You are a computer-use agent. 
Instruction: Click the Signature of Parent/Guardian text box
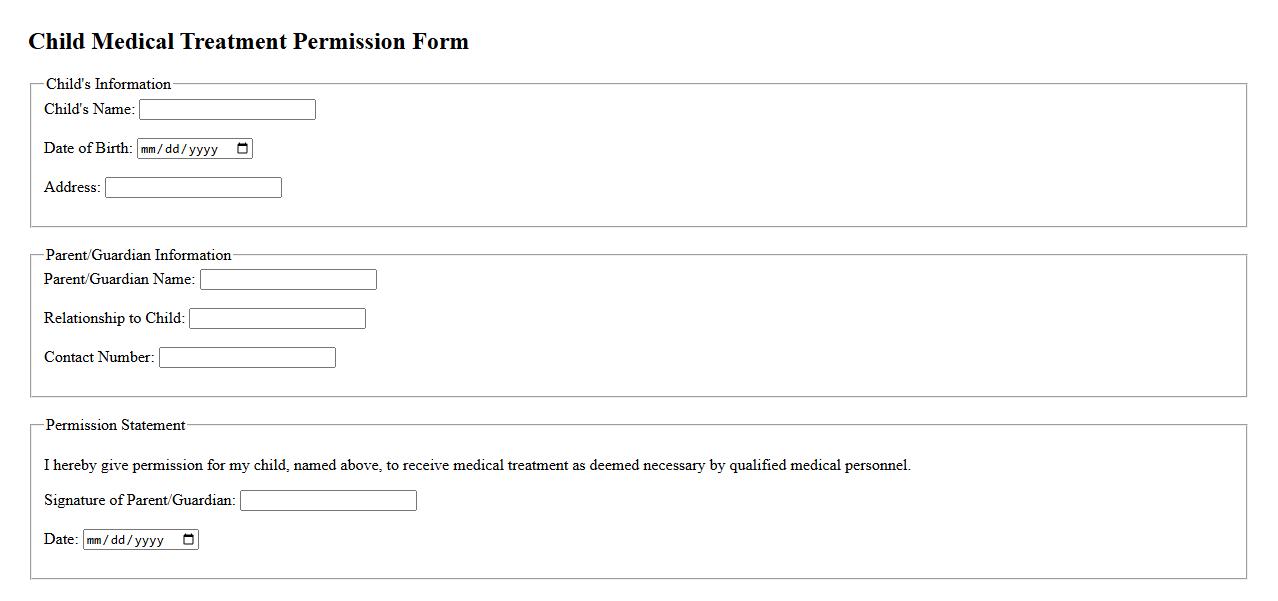[328, 501]
